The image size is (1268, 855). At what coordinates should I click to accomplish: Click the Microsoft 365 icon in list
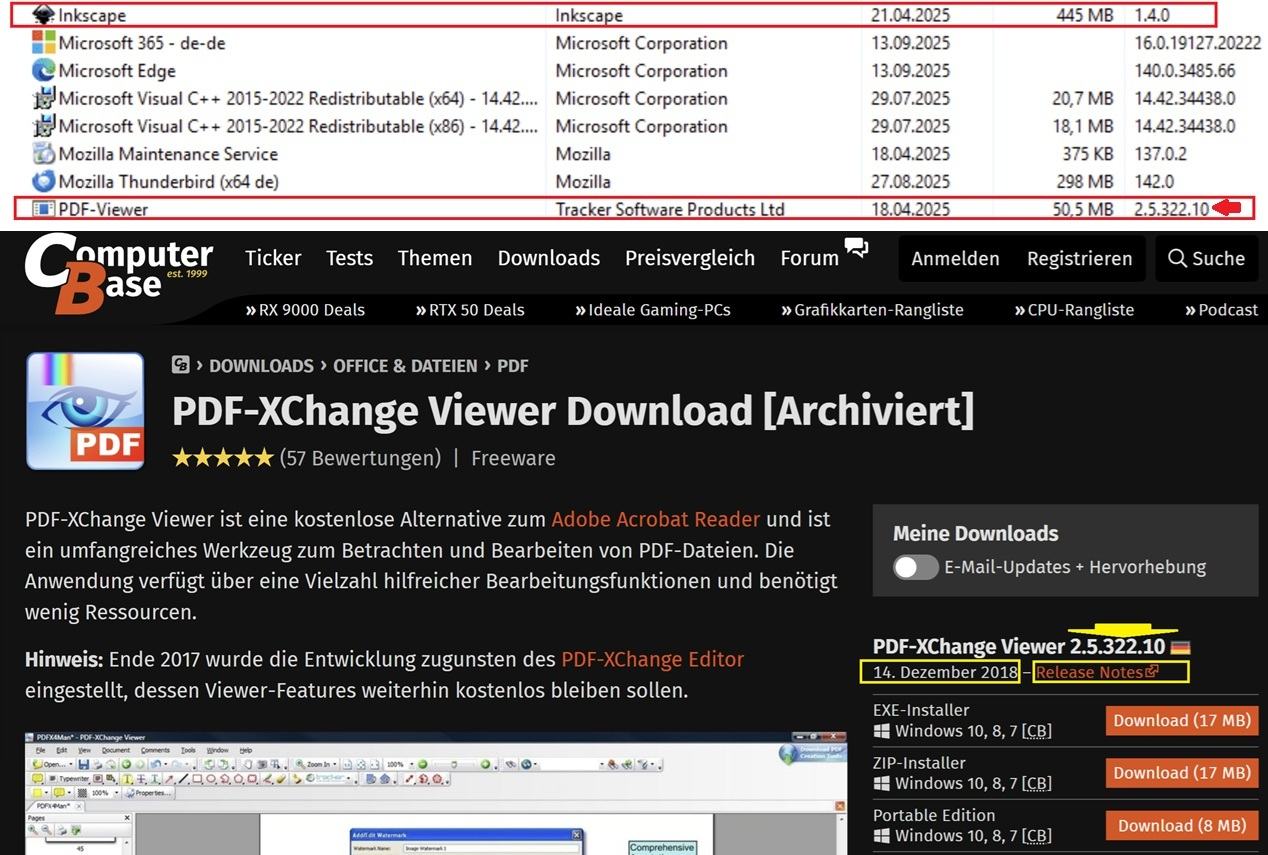coord(43,43)
